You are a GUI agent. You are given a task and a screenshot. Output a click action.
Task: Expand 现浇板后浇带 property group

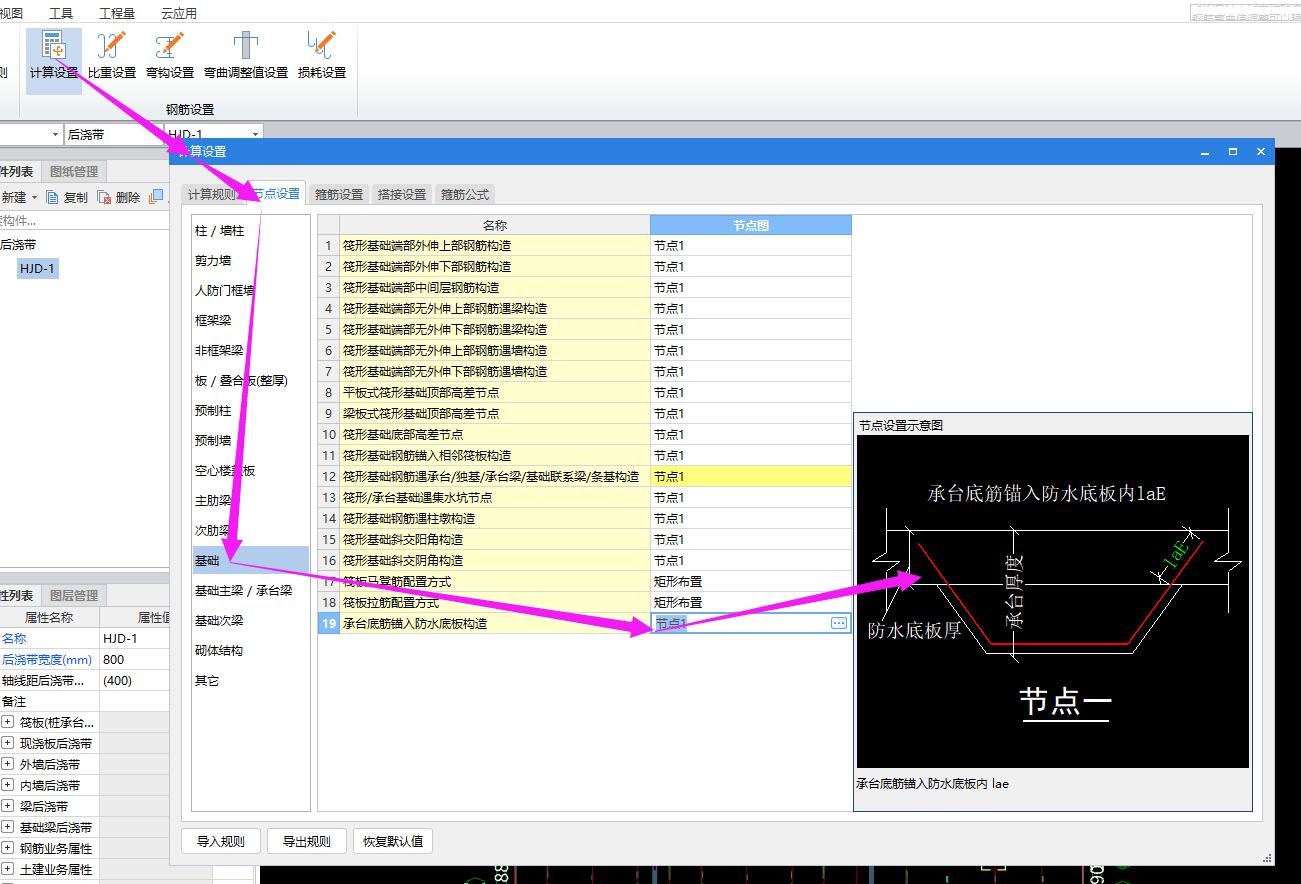8,743
